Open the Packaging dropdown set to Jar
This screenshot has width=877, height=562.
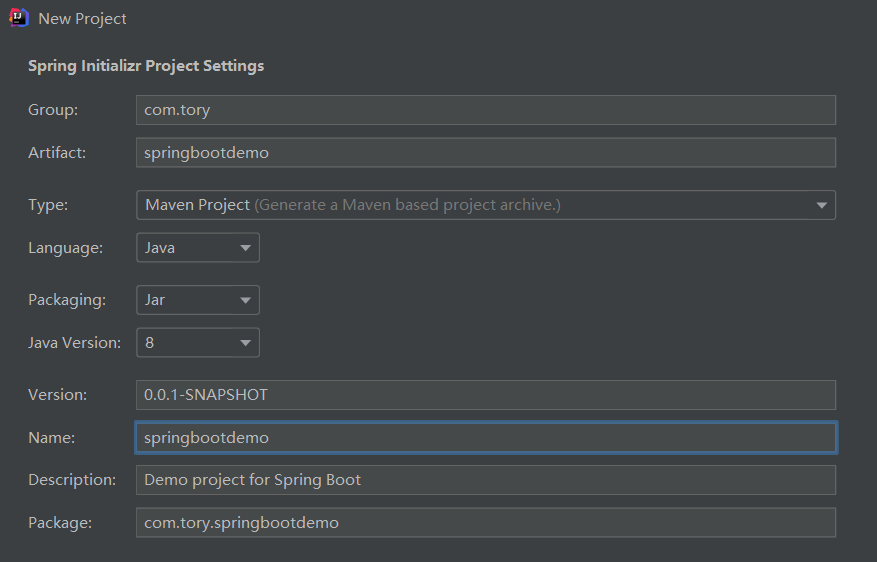click(x=198, y=300)
